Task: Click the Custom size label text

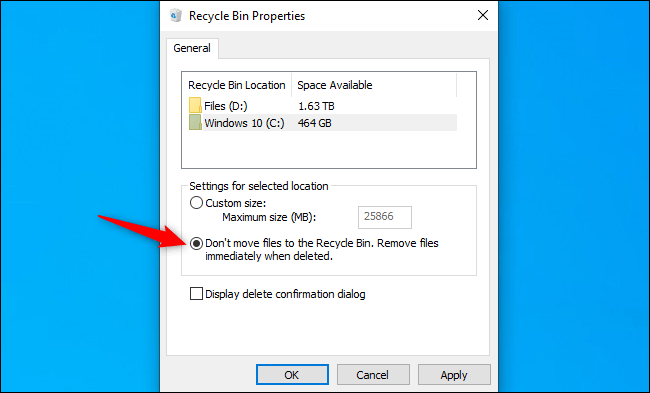Action: tap(235, 203)
